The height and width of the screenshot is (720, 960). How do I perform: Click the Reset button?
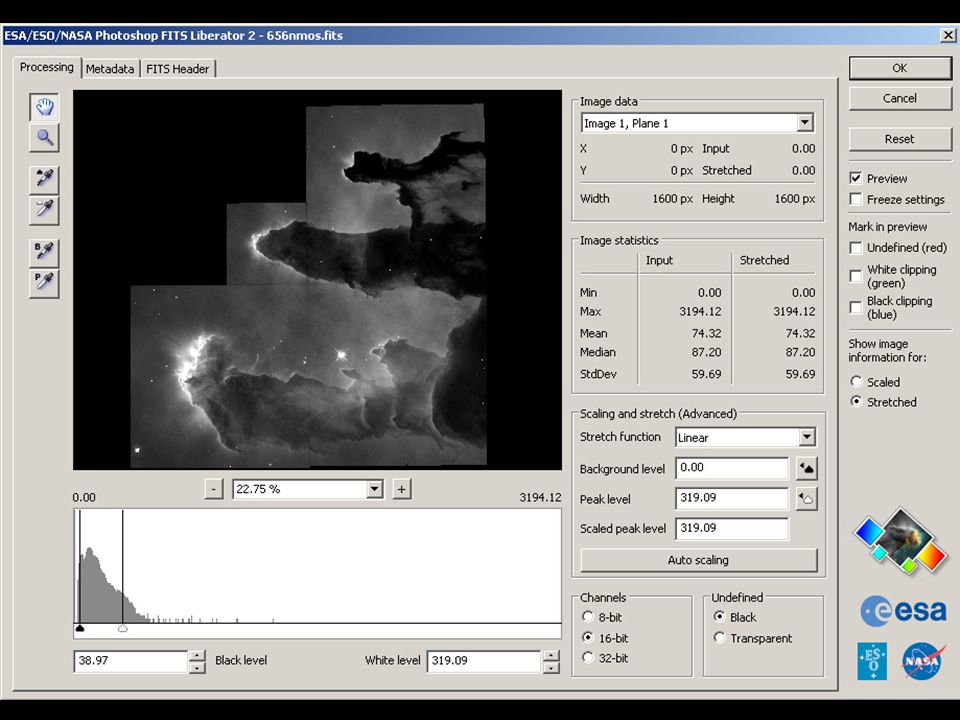tap(899, 139)
